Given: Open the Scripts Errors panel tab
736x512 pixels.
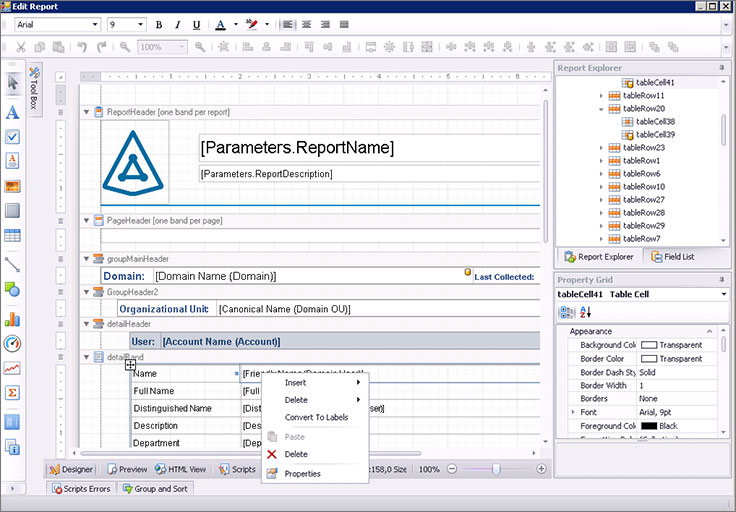Looking at the screenshot, I should [x=81, y=489].
